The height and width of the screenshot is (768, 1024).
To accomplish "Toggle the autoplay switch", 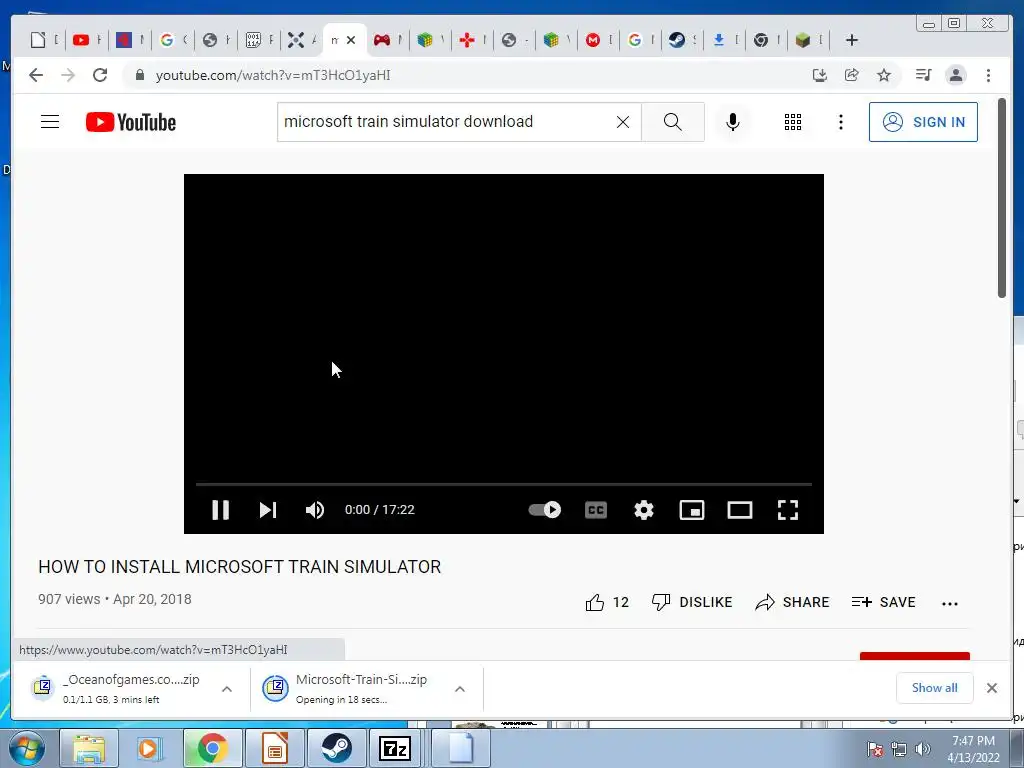I will (545, 509).
